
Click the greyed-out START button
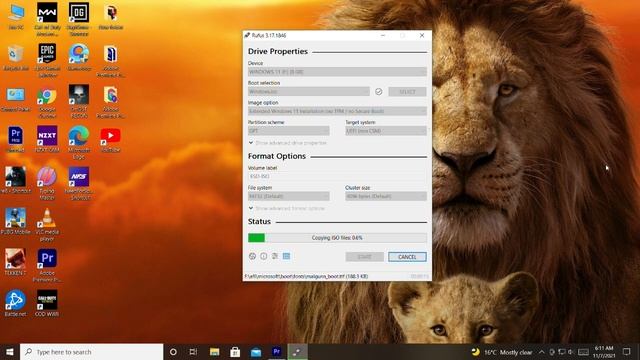coord(364,257)
